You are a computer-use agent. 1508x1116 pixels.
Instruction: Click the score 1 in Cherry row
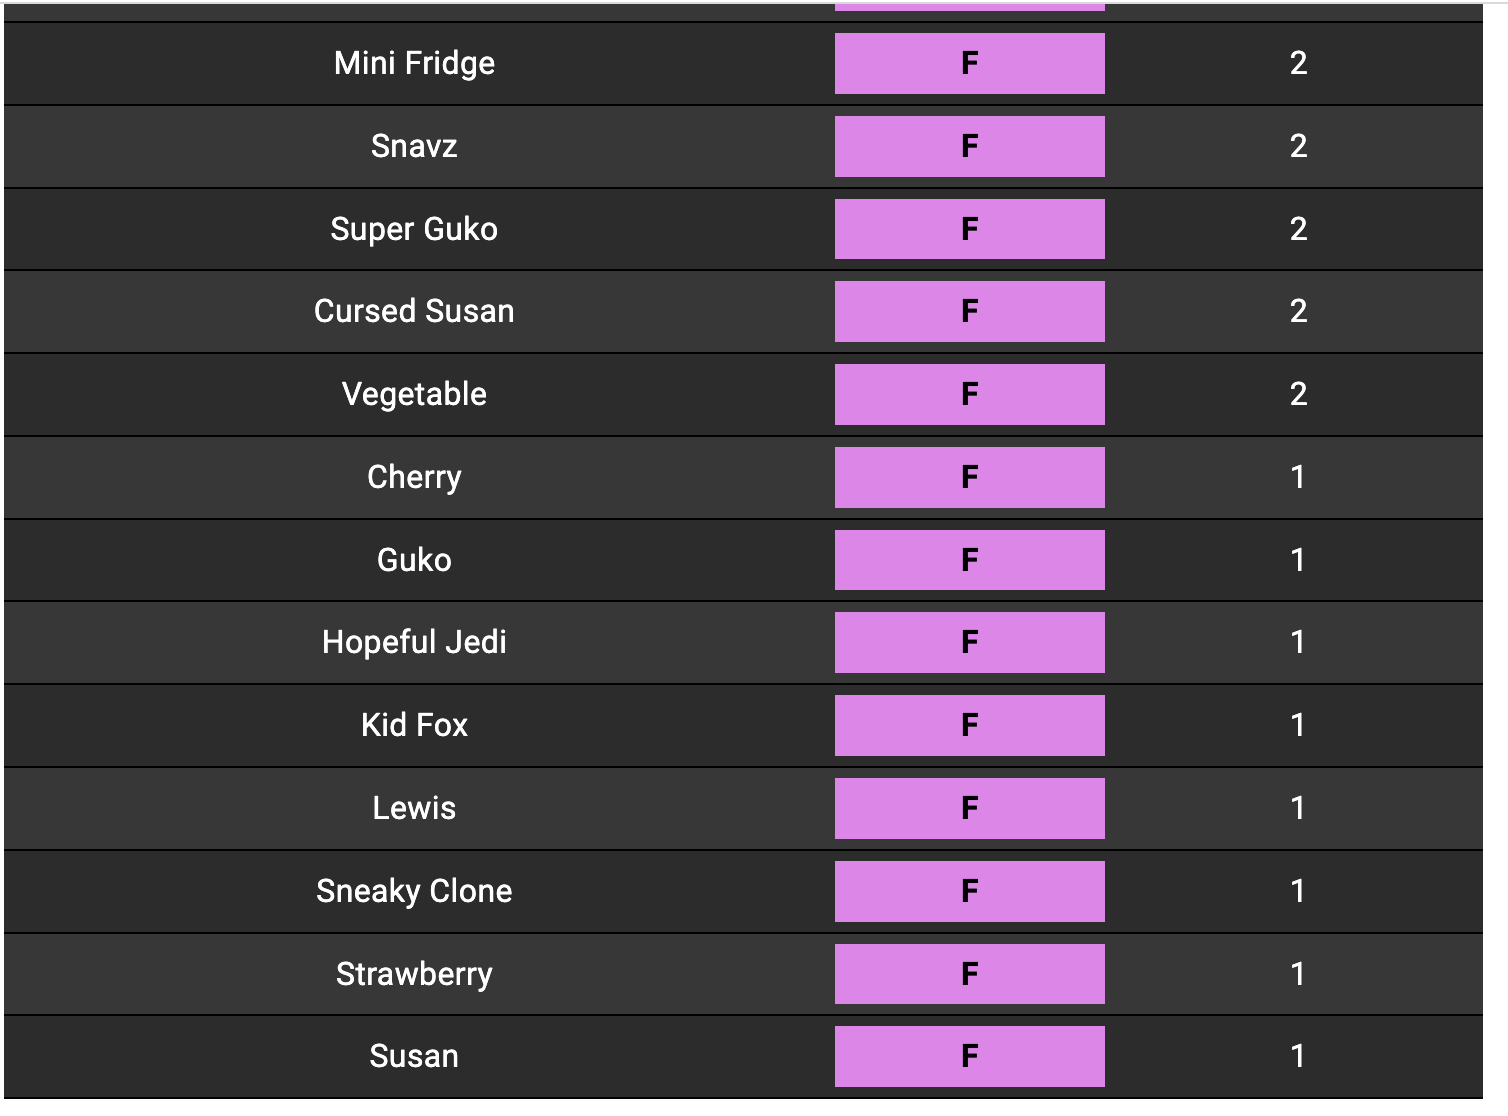click(x=1298, y=477)
